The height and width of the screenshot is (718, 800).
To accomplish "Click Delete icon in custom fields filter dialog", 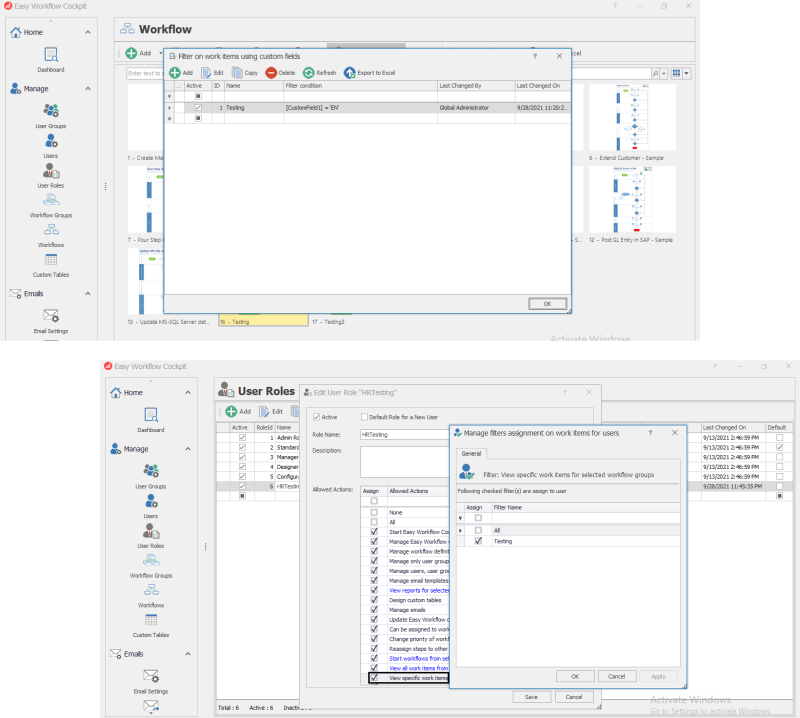I will click(271, 73).
